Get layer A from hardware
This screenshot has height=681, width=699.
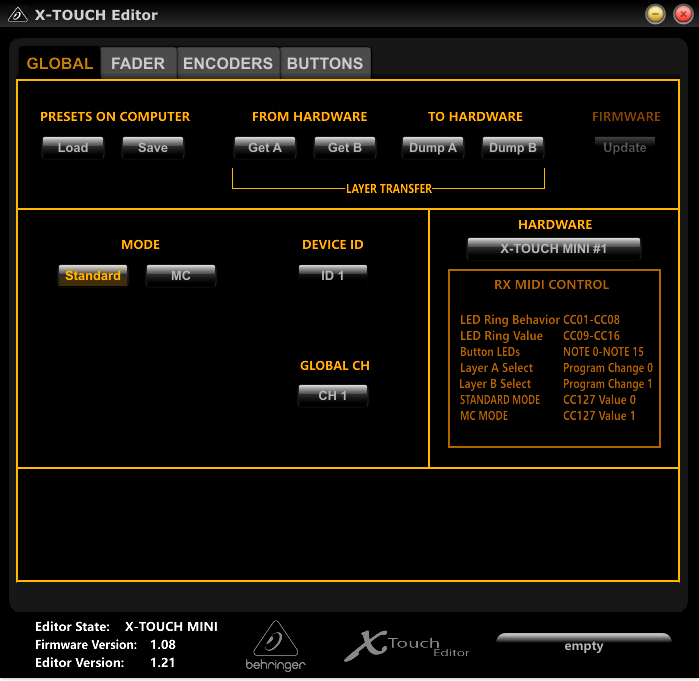265,148
